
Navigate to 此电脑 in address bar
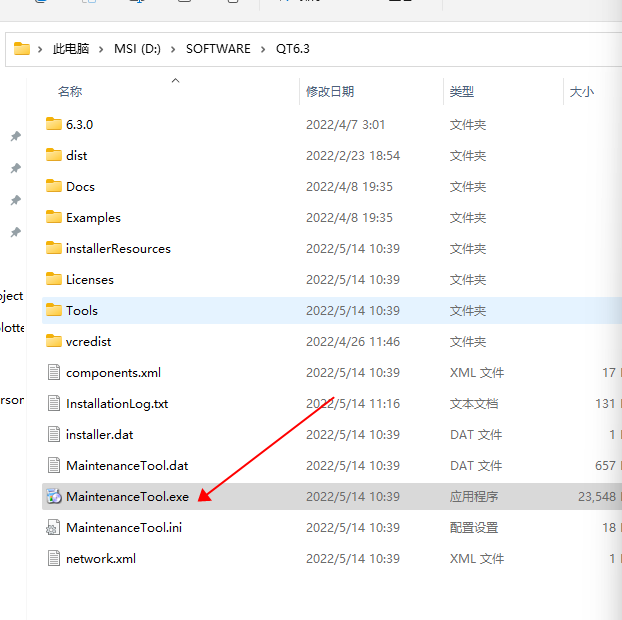(71, 49)
